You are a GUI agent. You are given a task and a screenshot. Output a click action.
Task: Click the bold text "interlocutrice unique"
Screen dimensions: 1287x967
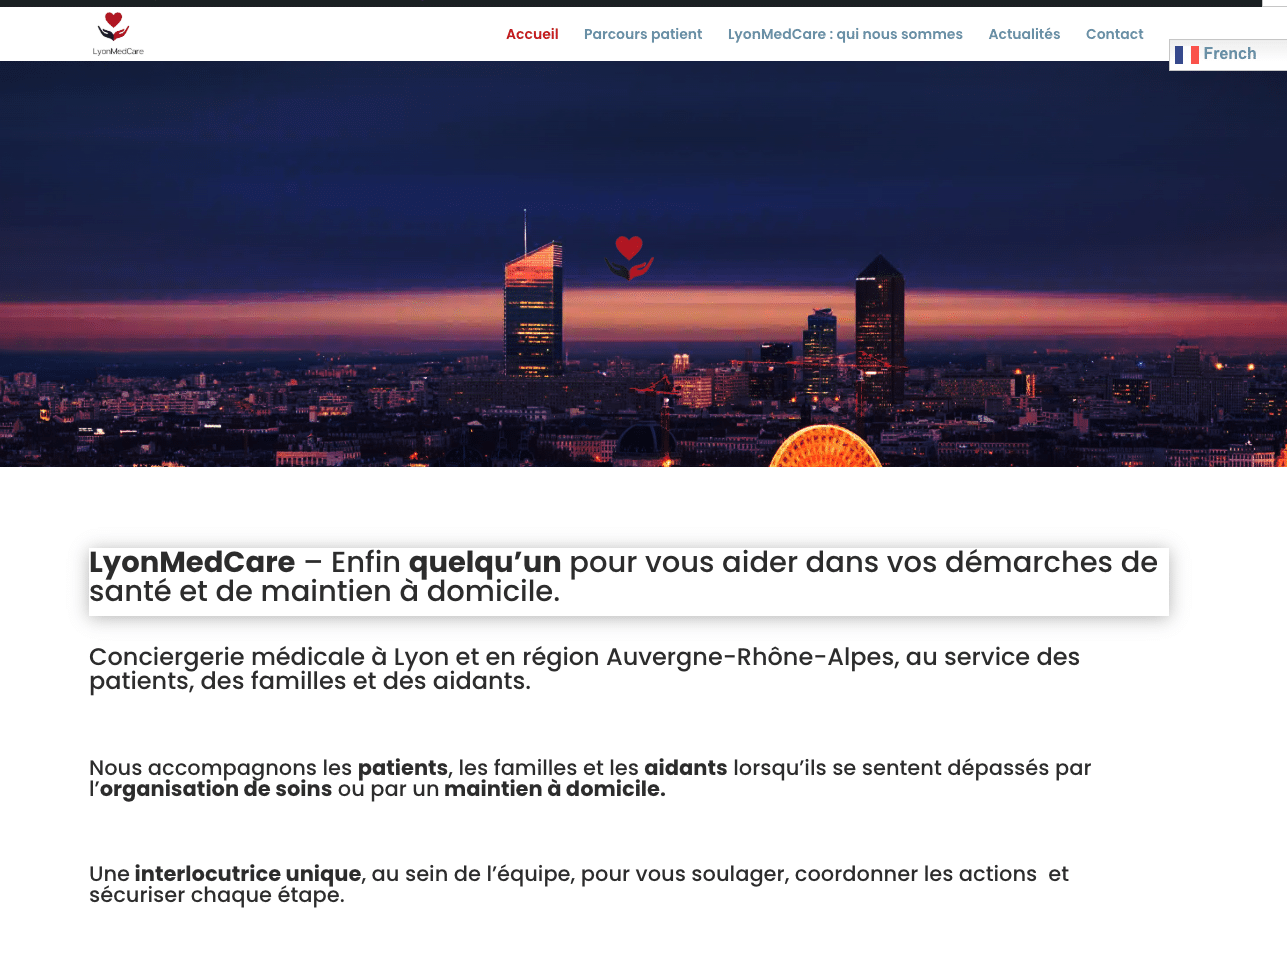(x=248, y=874)
